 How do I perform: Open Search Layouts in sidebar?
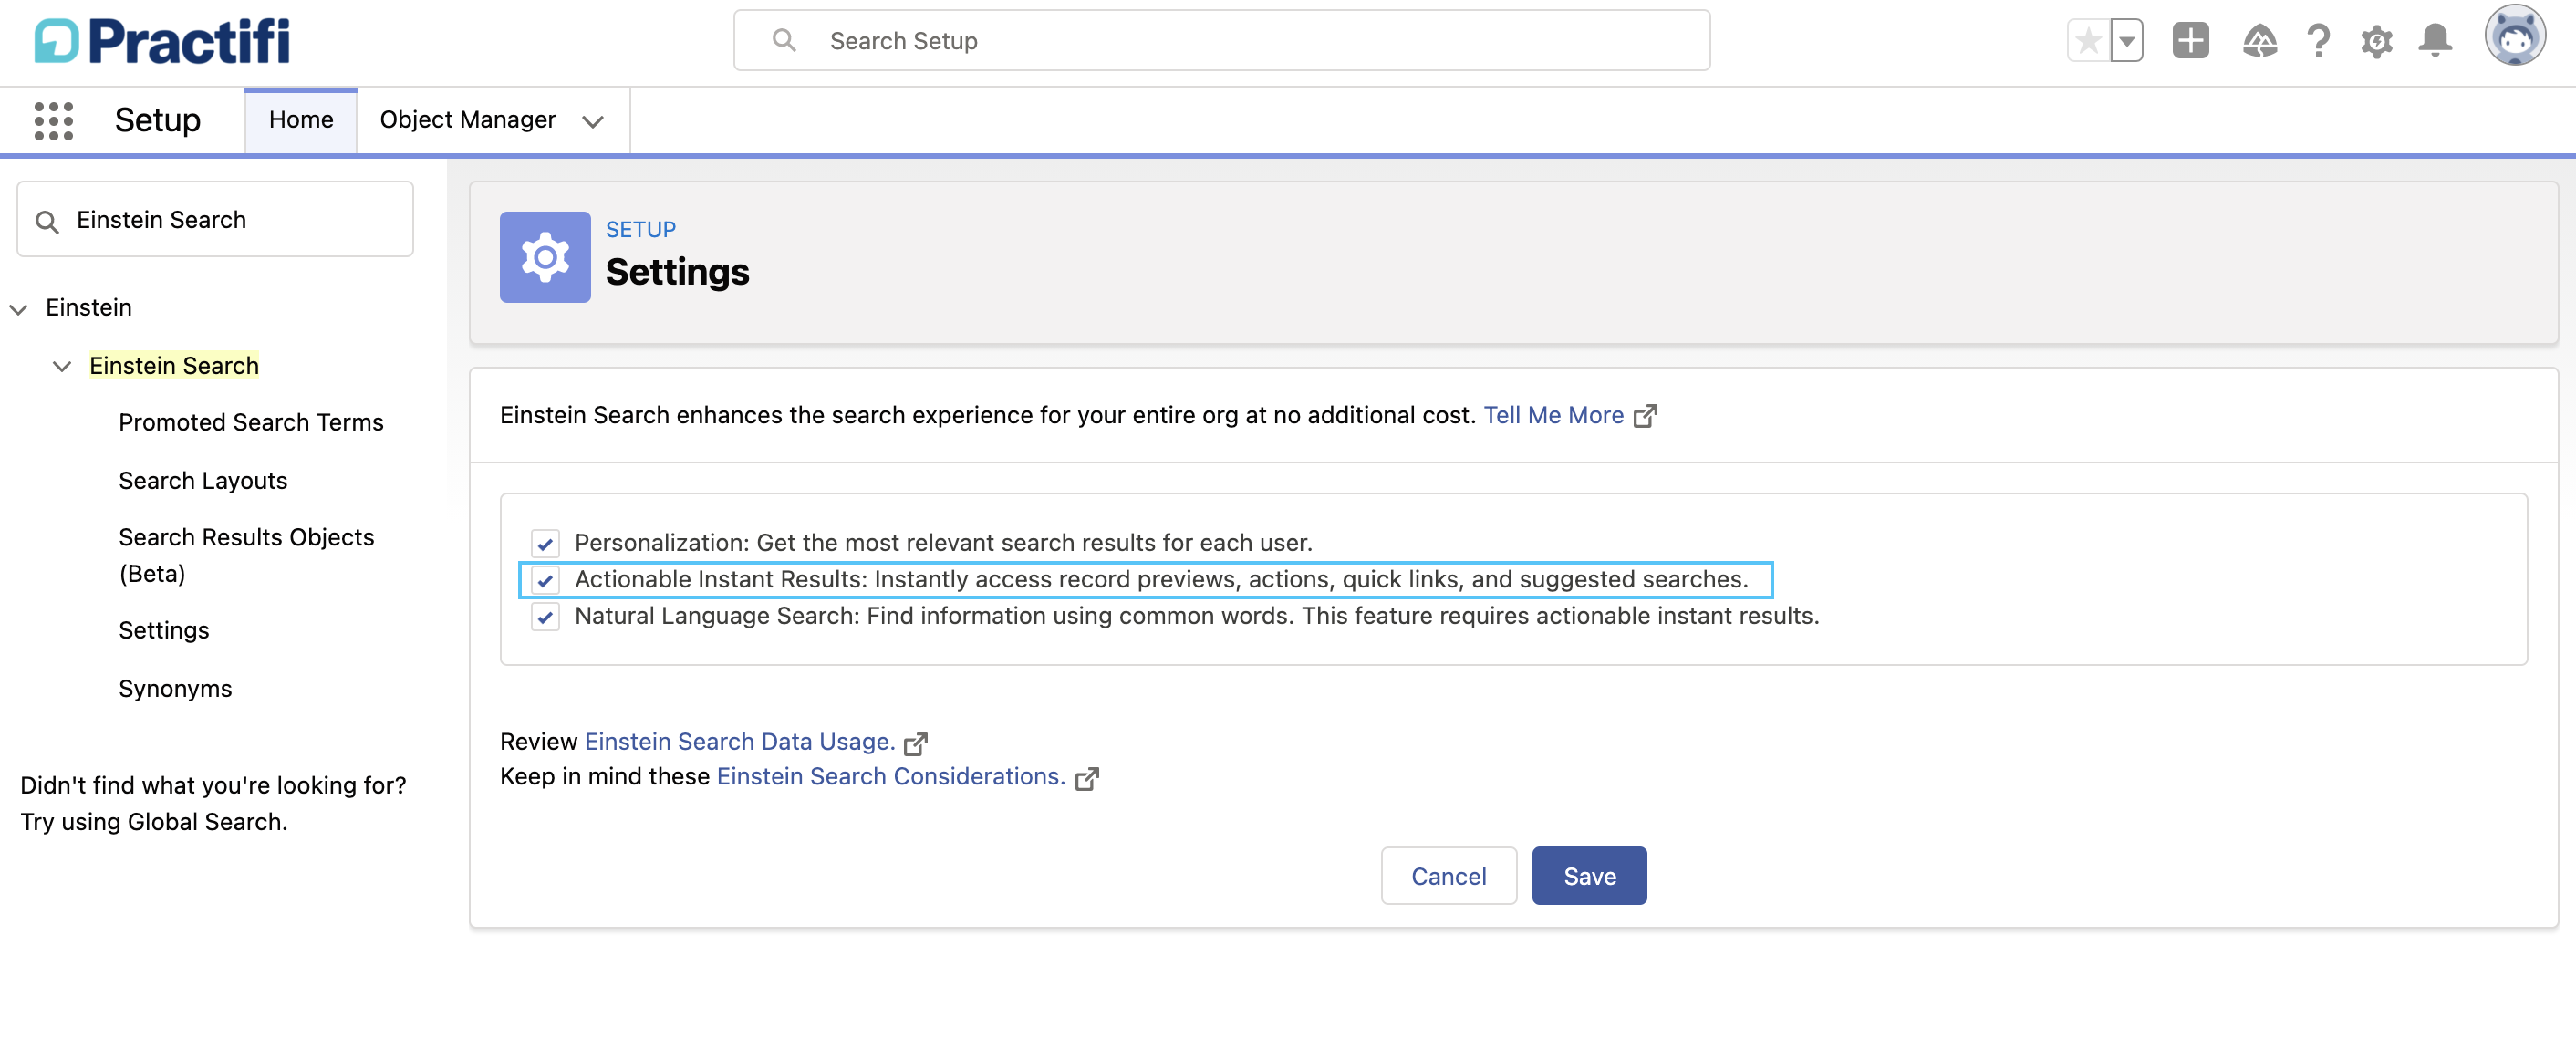[x=203, y=481]
